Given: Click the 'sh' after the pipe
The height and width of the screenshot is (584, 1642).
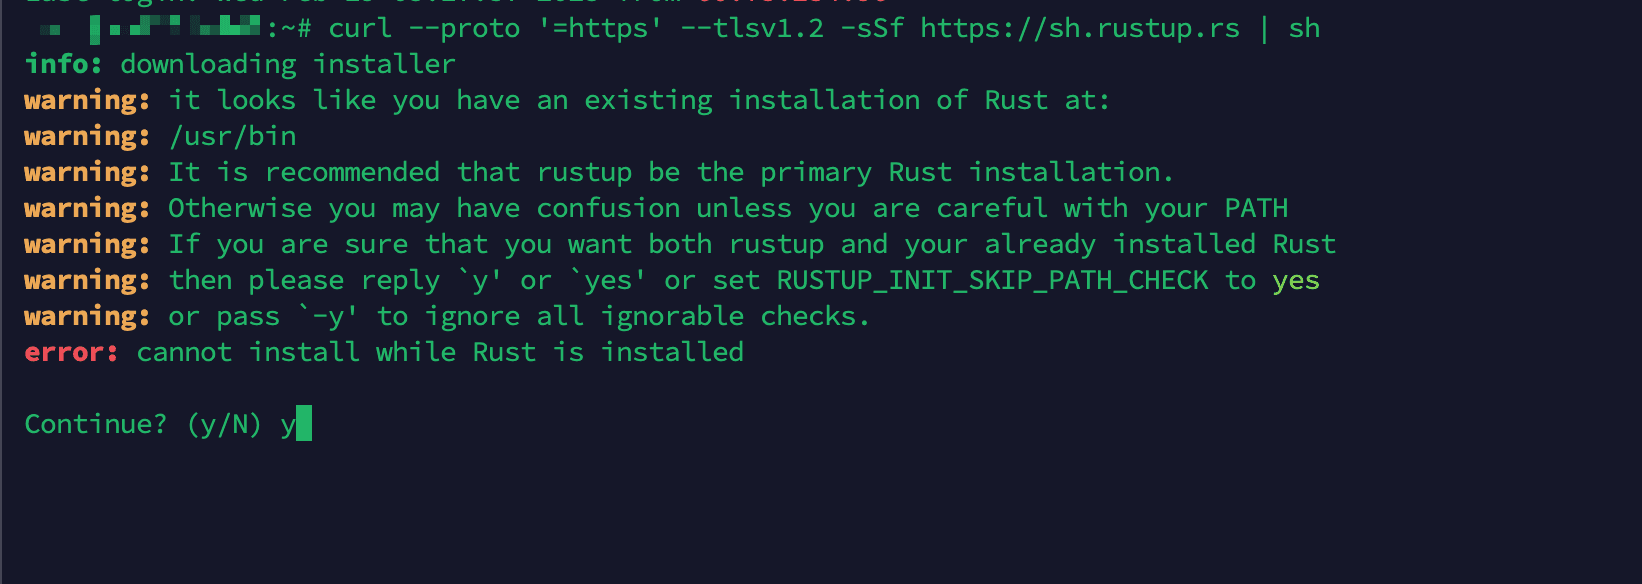Looking at the screenshot, I should [x=1304, y=28].
